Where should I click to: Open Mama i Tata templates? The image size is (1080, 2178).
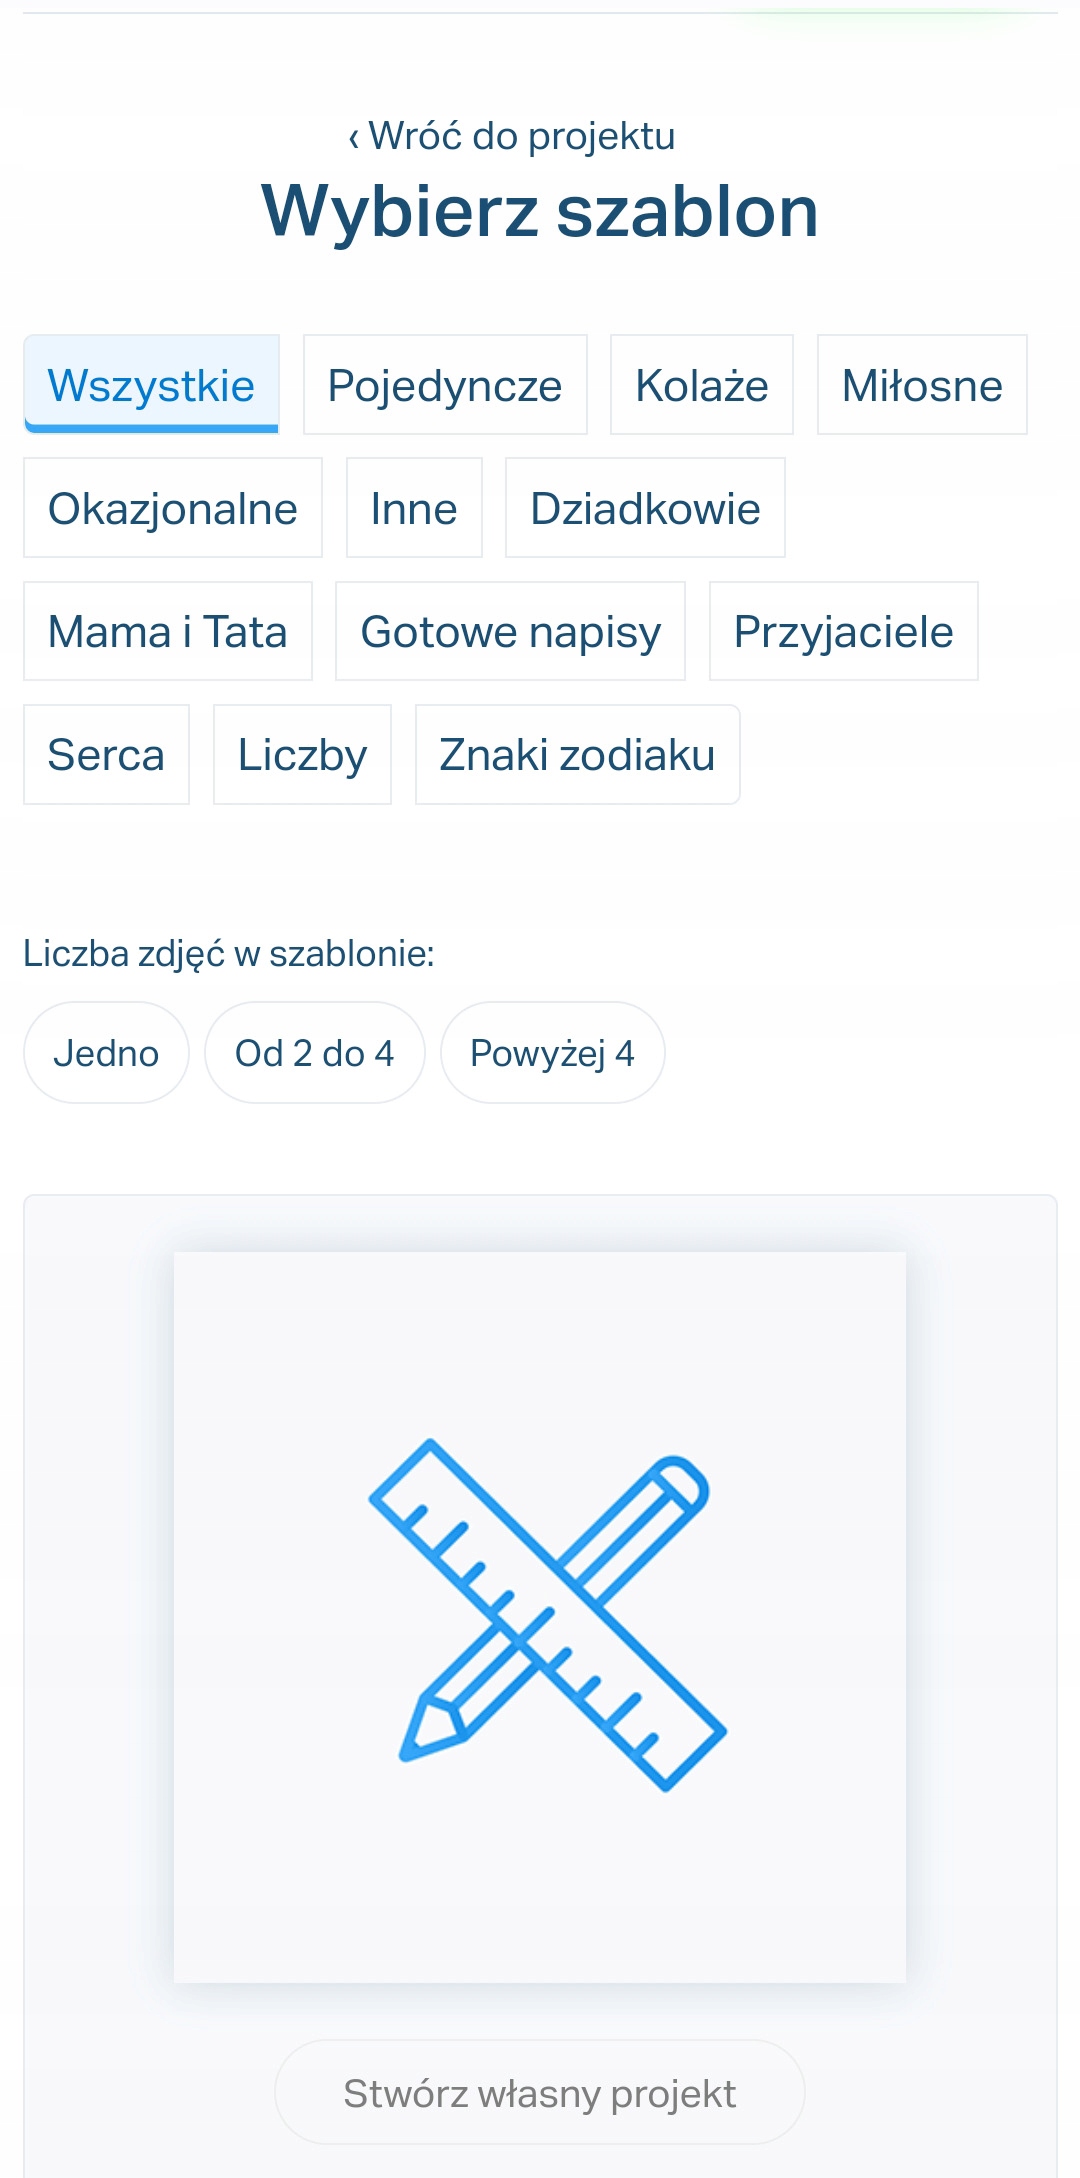[168, 631]
